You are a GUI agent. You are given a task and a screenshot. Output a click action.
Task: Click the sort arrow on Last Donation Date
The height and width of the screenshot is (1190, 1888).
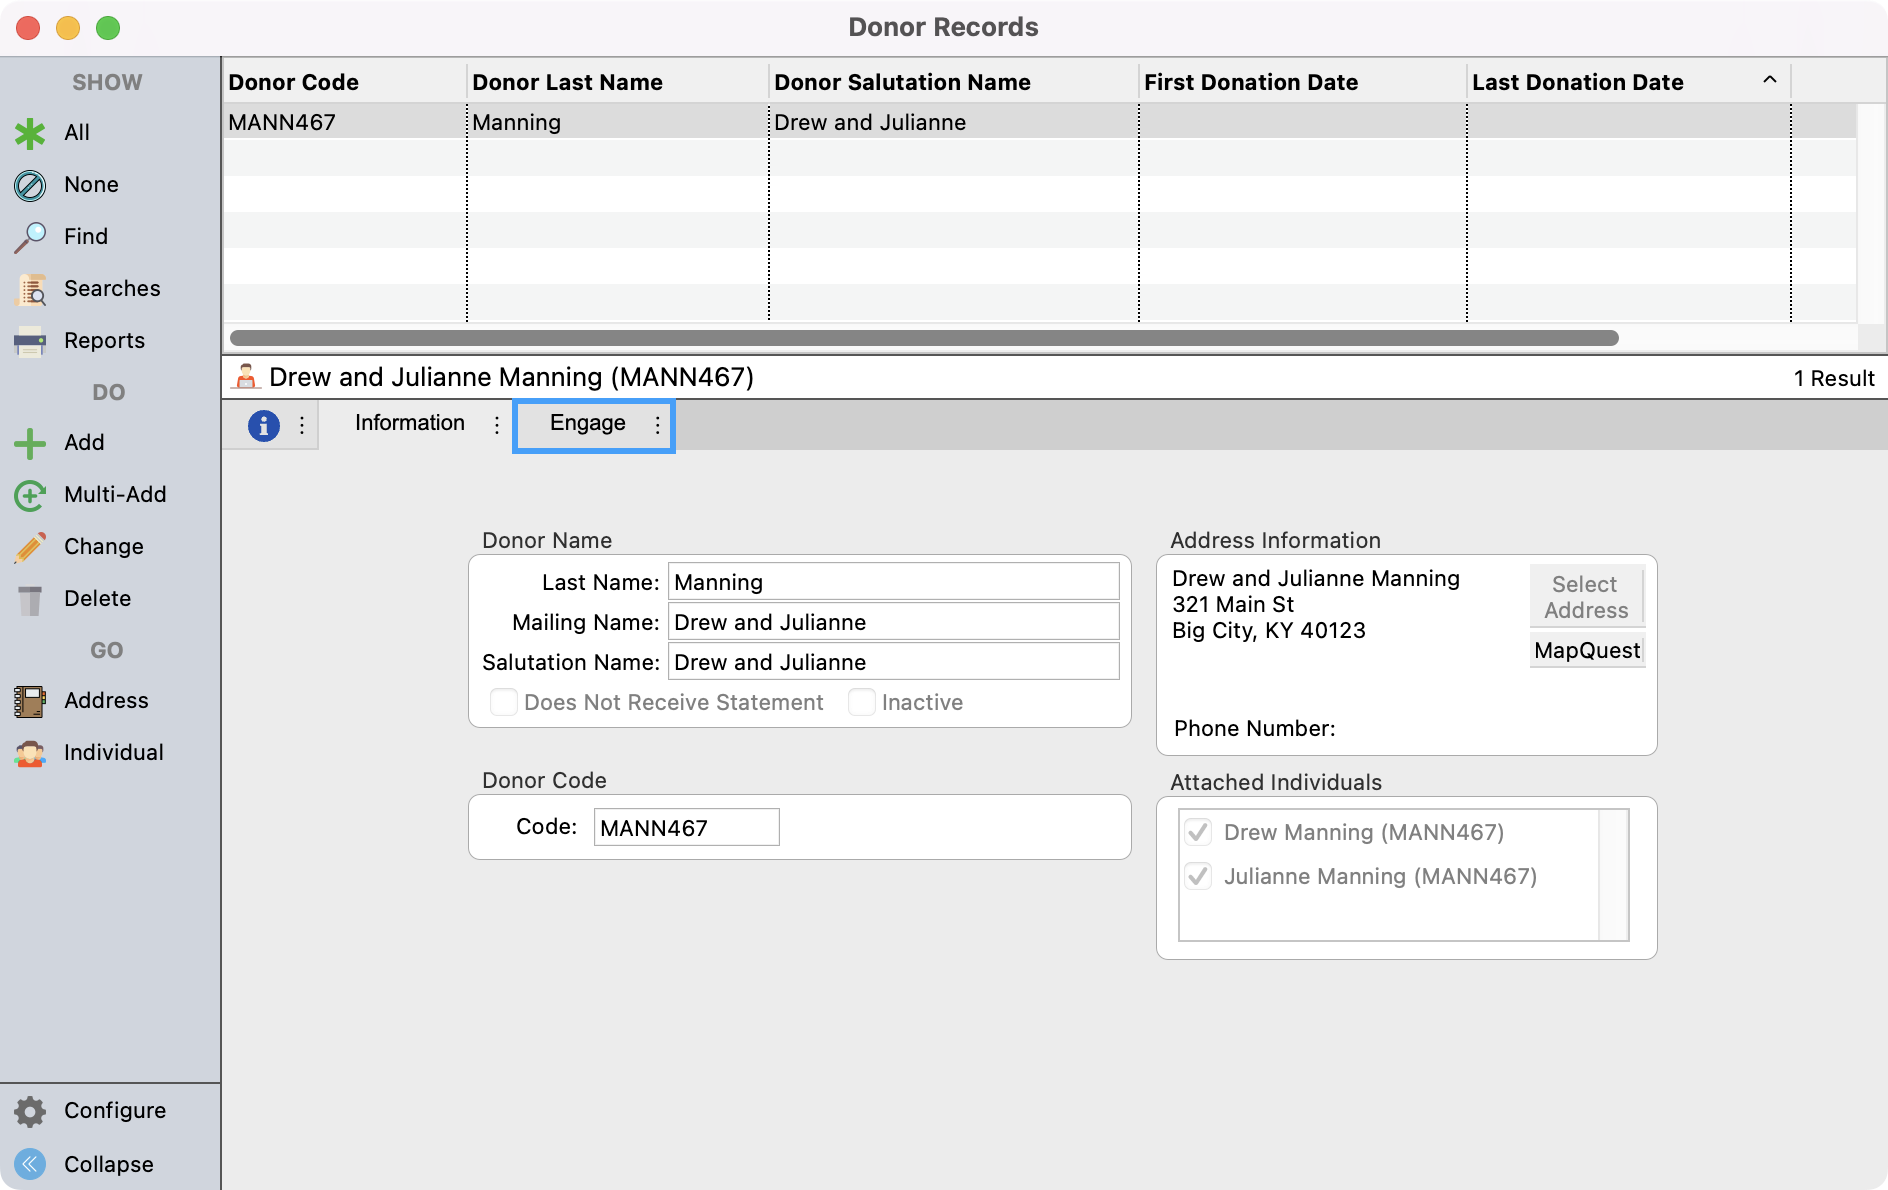(x=1769, y=80)
